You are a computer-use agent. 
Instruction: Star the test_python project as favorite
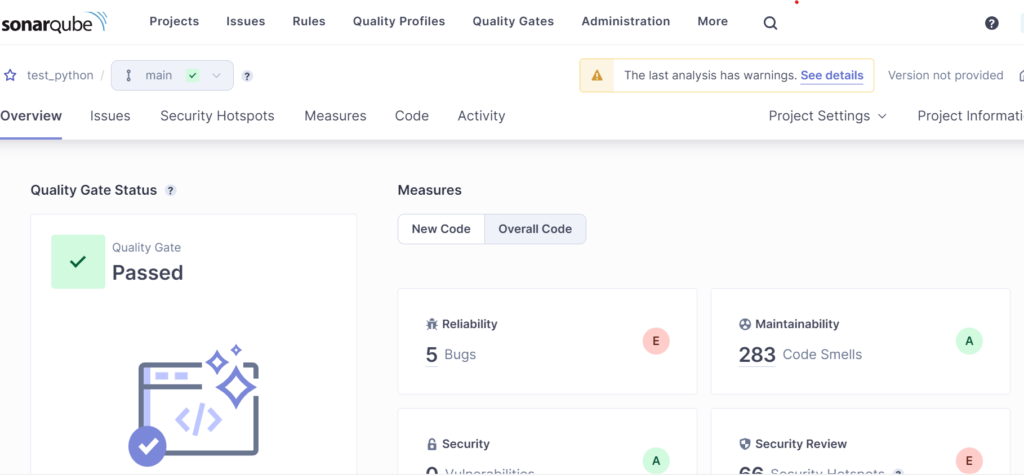11,75
